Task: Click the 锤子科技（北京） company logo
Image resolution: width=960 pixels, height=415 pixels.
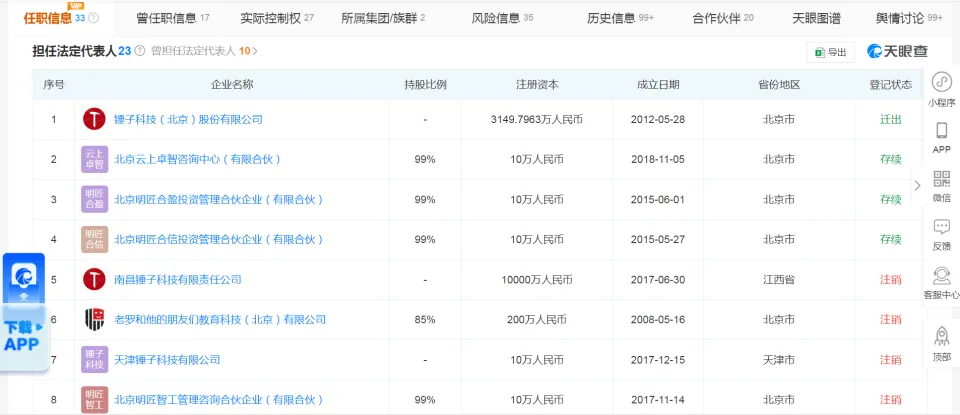Action: 94,119
